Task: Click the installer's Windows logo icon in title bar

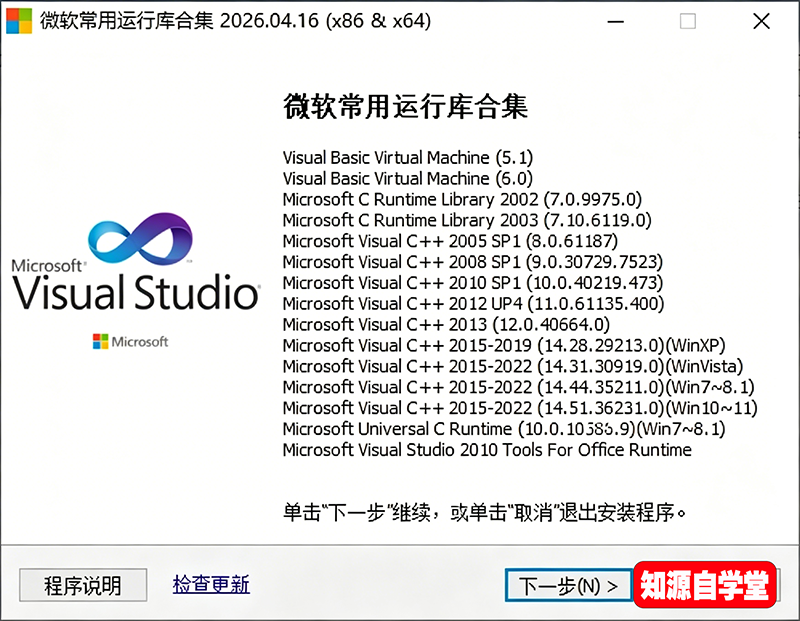Action: tap(18, 20)
